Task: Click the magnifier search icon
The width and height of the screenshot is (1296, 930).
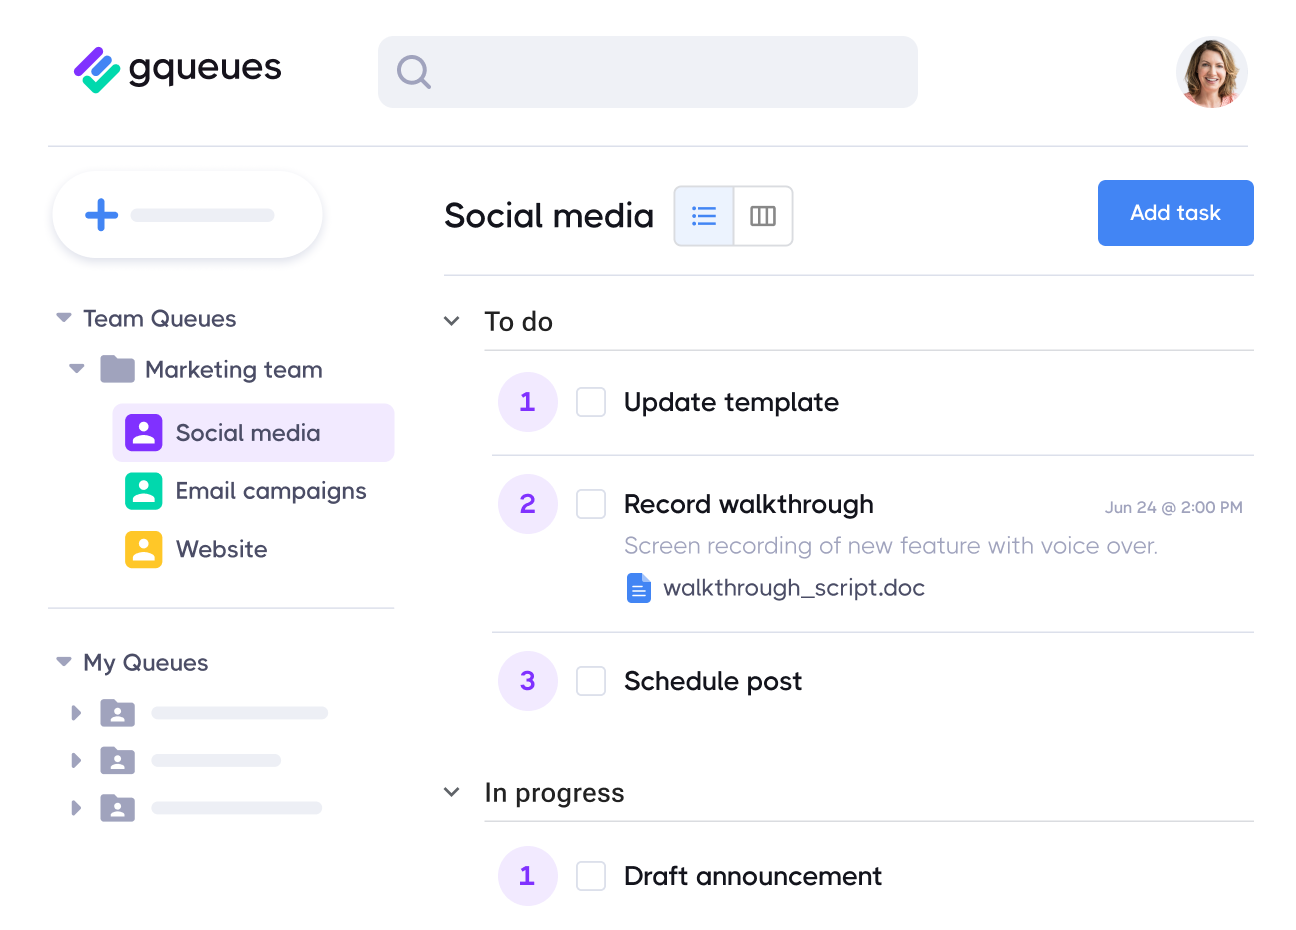Action: coord(413,72)
